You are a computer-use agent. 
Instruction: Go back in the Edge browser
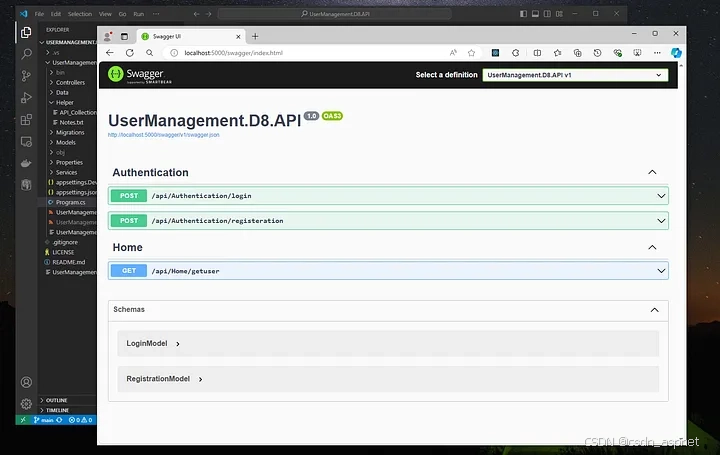pyautogui.click(x=109, y=53)
